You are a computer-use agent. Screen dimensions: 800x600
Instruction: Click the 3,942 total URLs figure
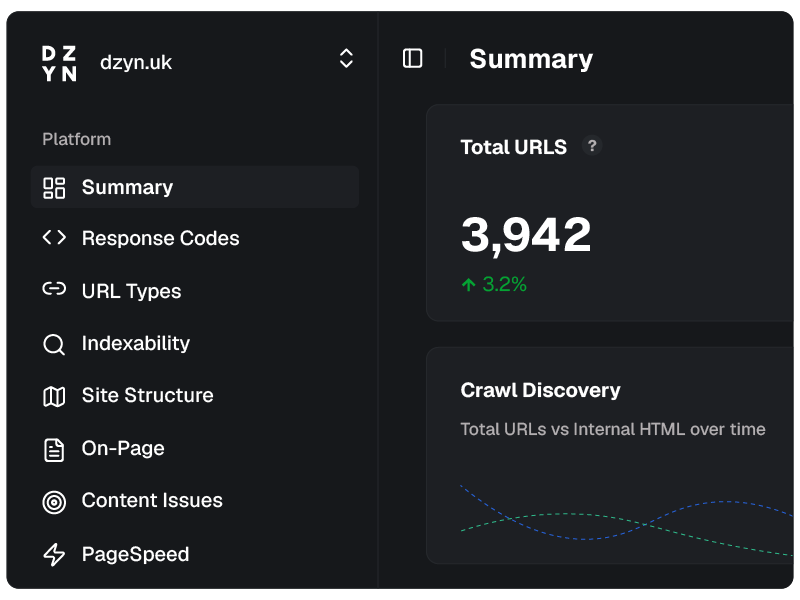coord(526,235)
